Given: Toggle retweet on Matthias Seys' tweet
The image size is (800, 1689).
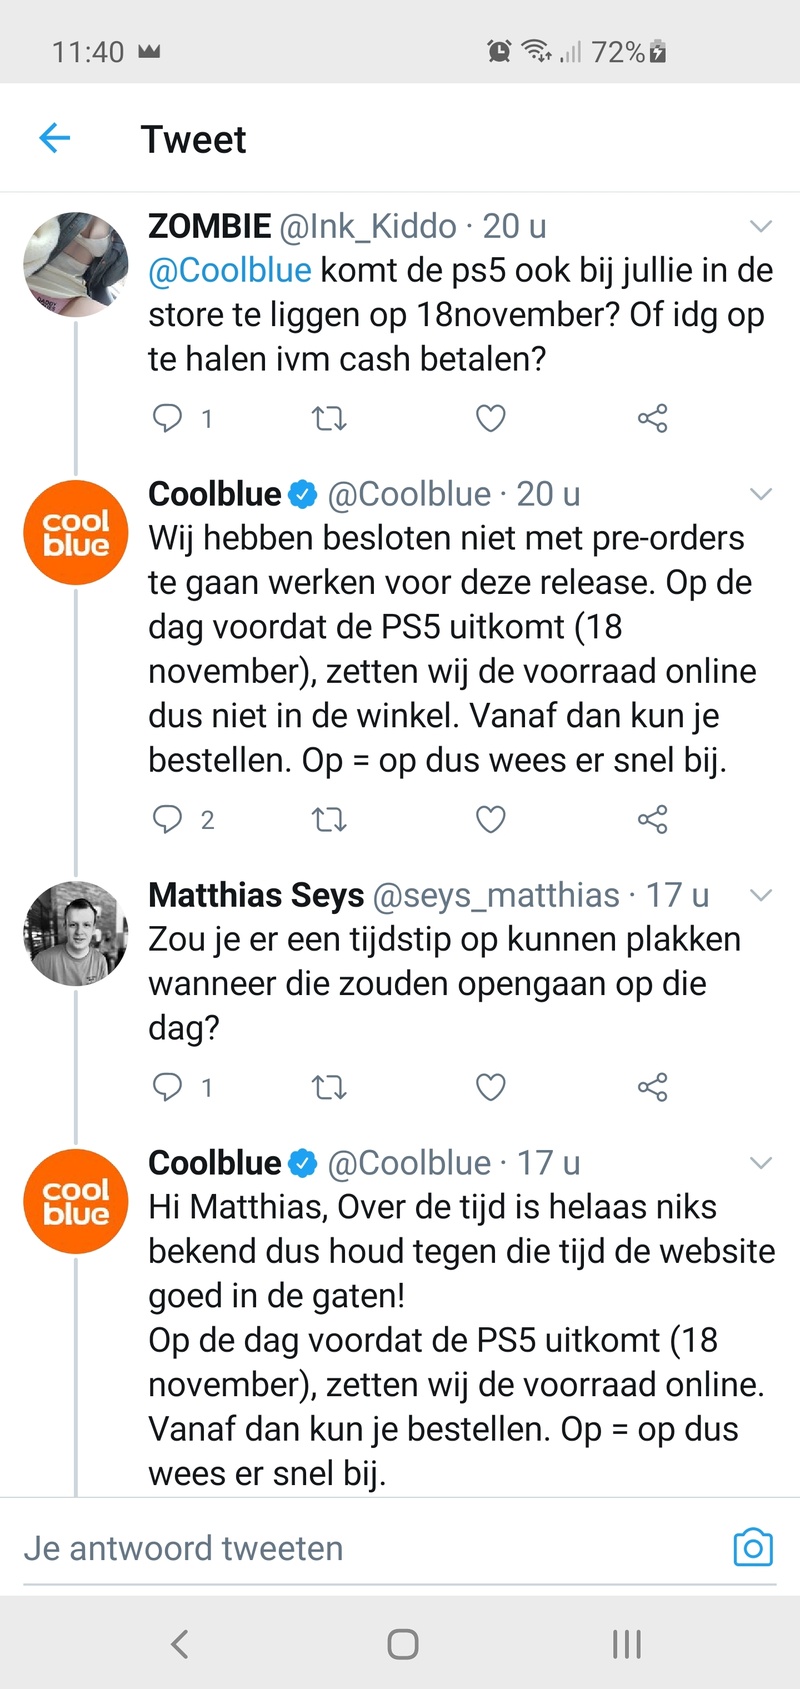Looking at the screenshot, I should click(x=328, y=1087).
